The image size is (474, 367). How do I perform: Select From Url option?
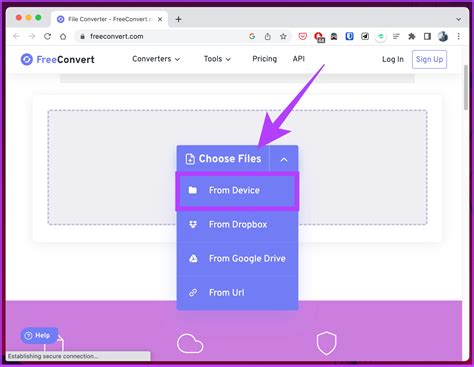click(x=237, y=293)
